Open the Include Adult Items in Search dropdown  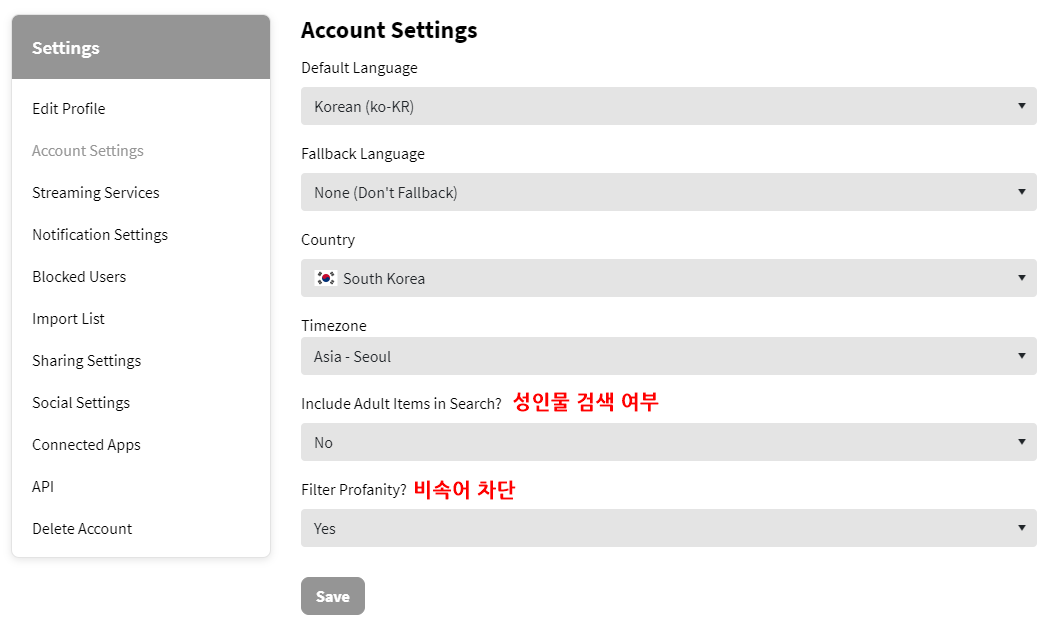(668, 442)
